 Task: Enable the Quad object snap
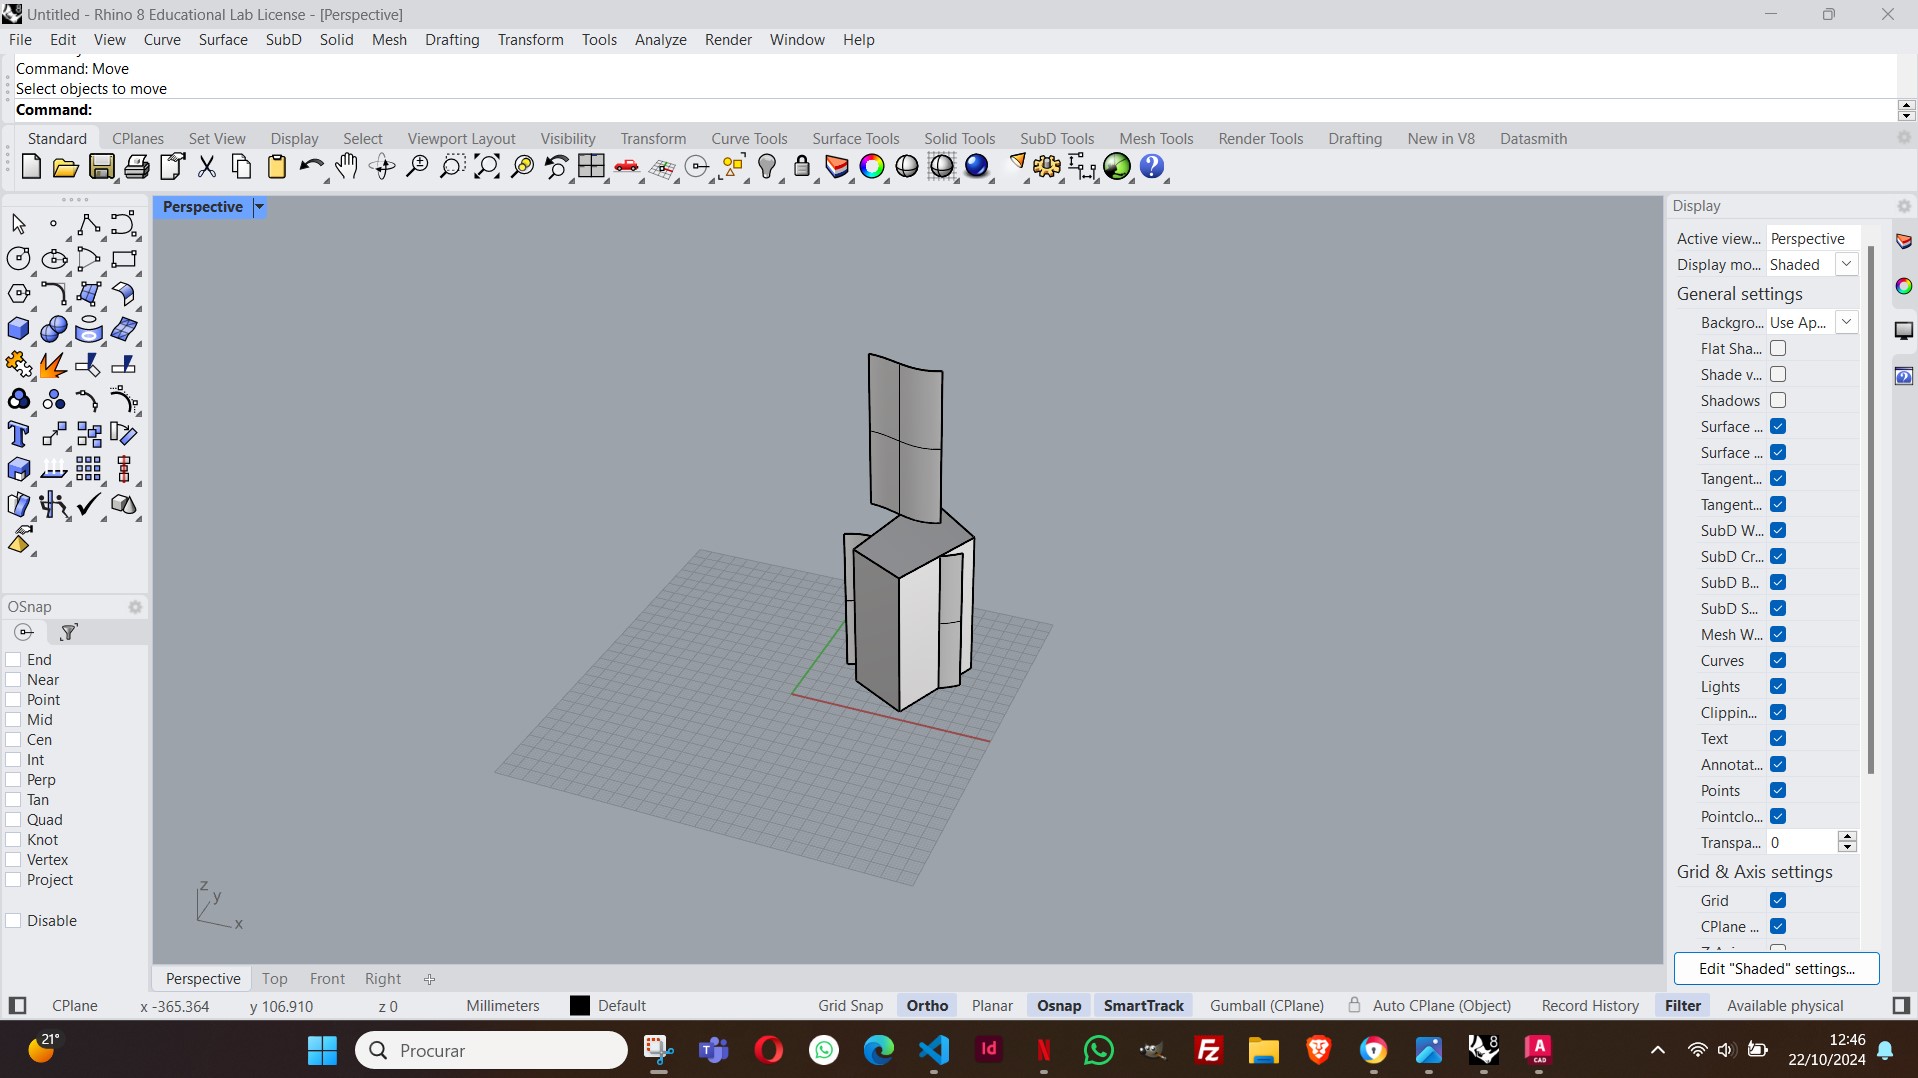coord(14,820)
